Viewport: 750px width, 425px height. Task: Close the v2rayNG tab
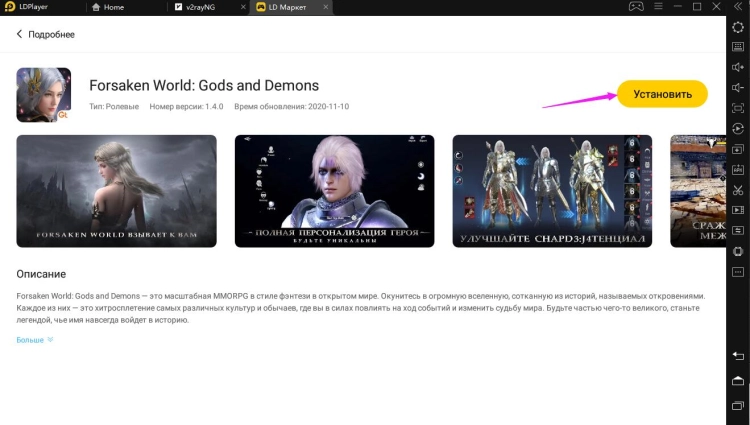(243, 7)
